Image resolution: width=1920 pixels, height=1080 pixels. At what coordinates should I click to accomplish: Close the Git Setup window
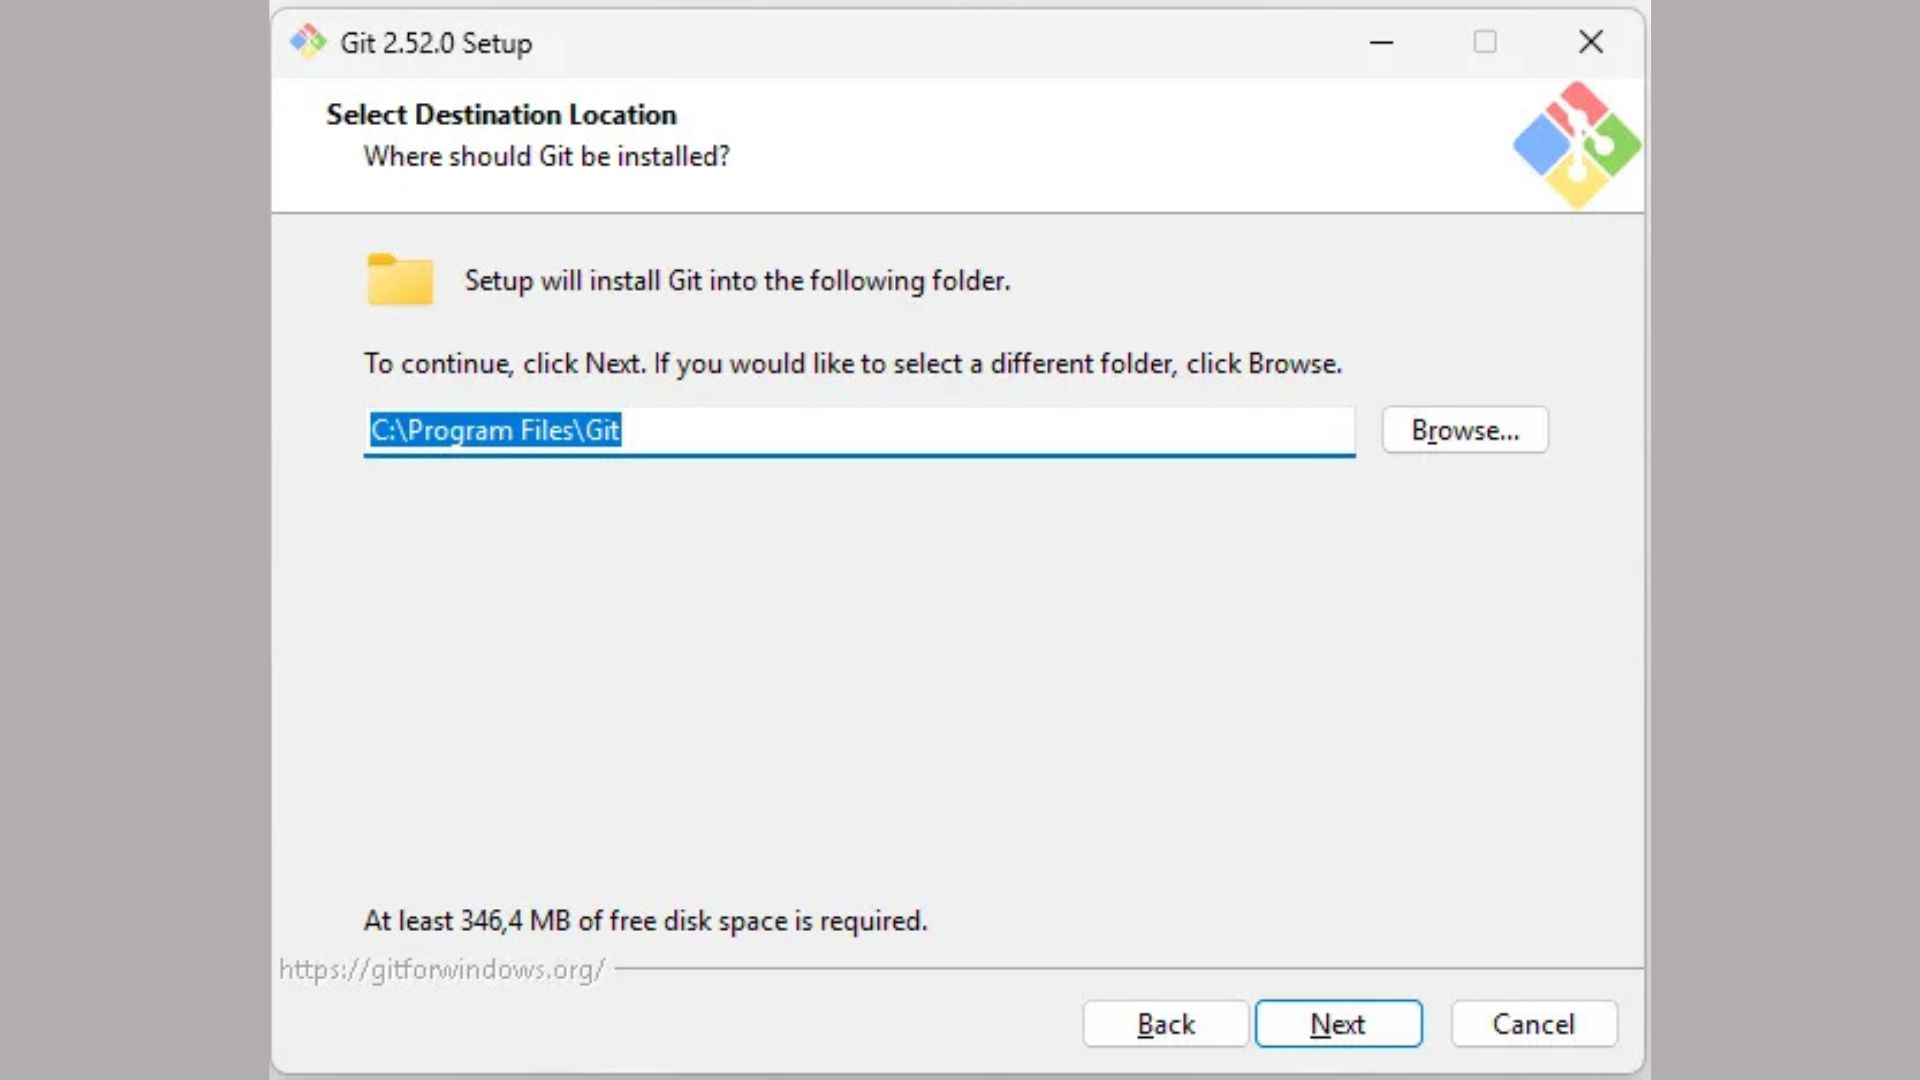pyautogui.click(x=1590, y=42)
